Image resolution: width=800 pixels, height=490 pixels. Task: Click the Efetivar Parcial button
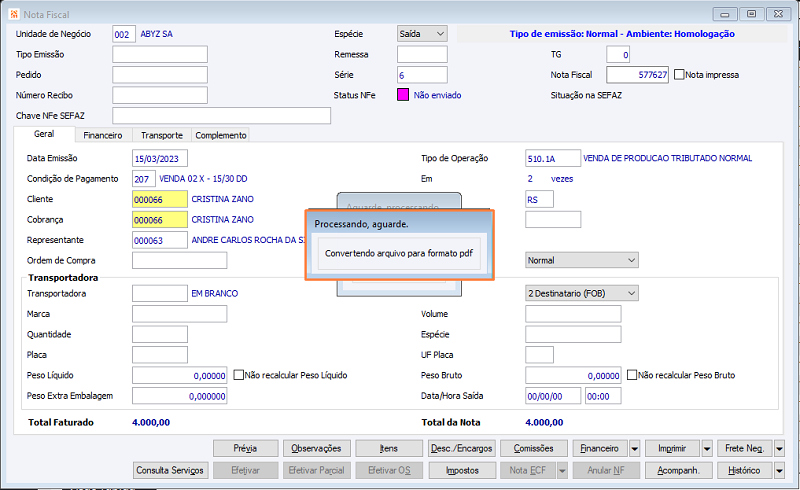(316, 471)
